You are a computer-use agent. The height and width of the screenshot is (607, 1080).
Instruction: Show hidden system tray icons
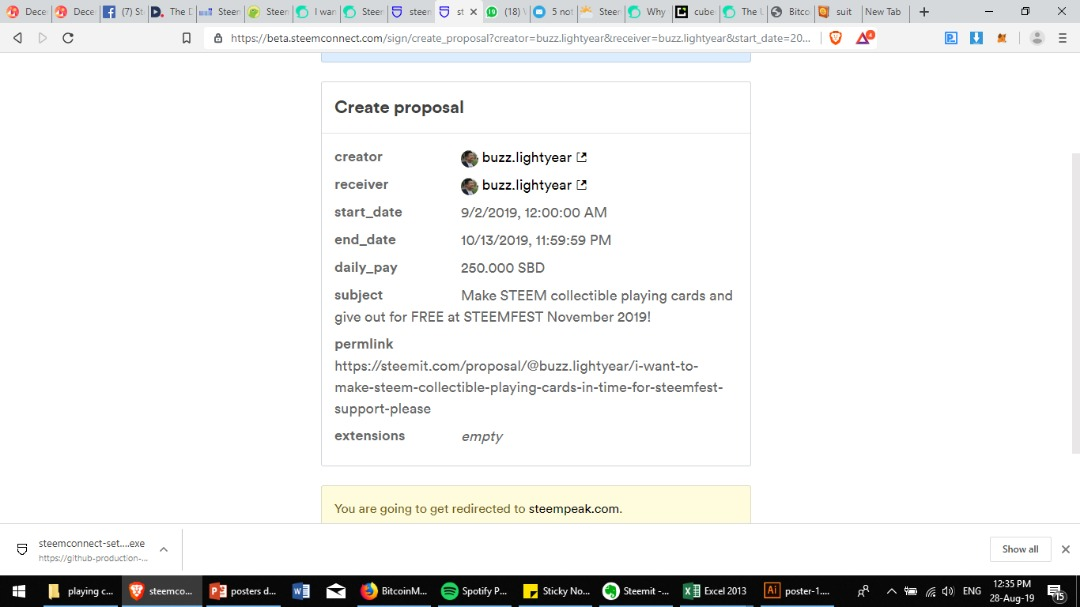891,591
